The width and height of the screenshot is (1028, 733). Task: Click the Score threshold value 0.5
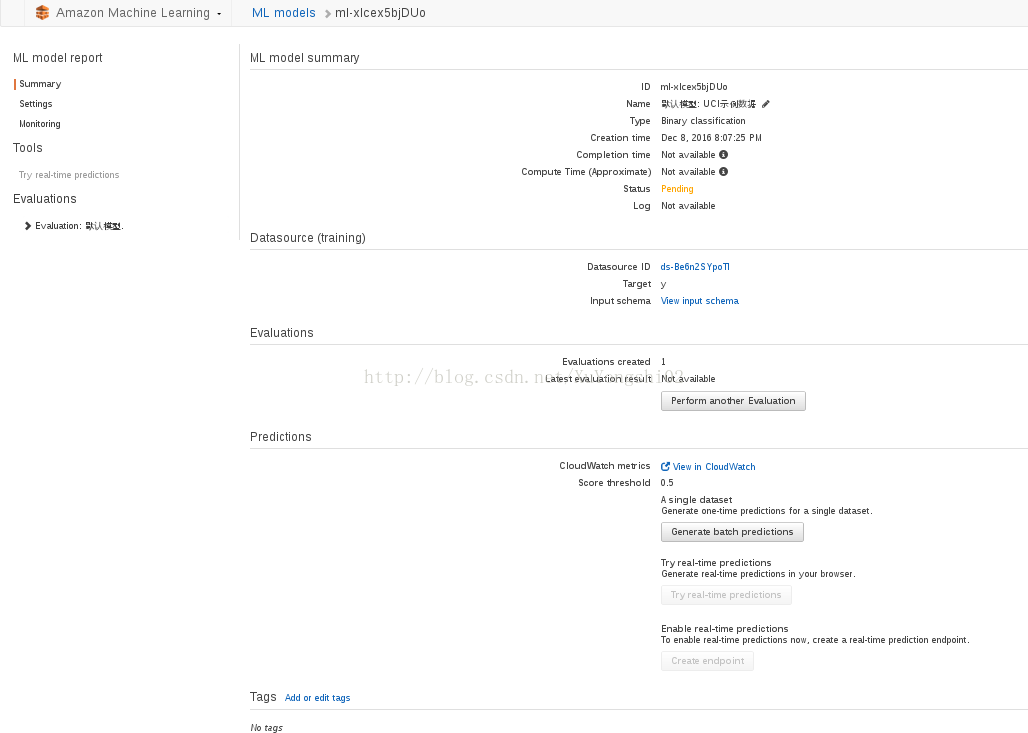[x=667, y=483]
